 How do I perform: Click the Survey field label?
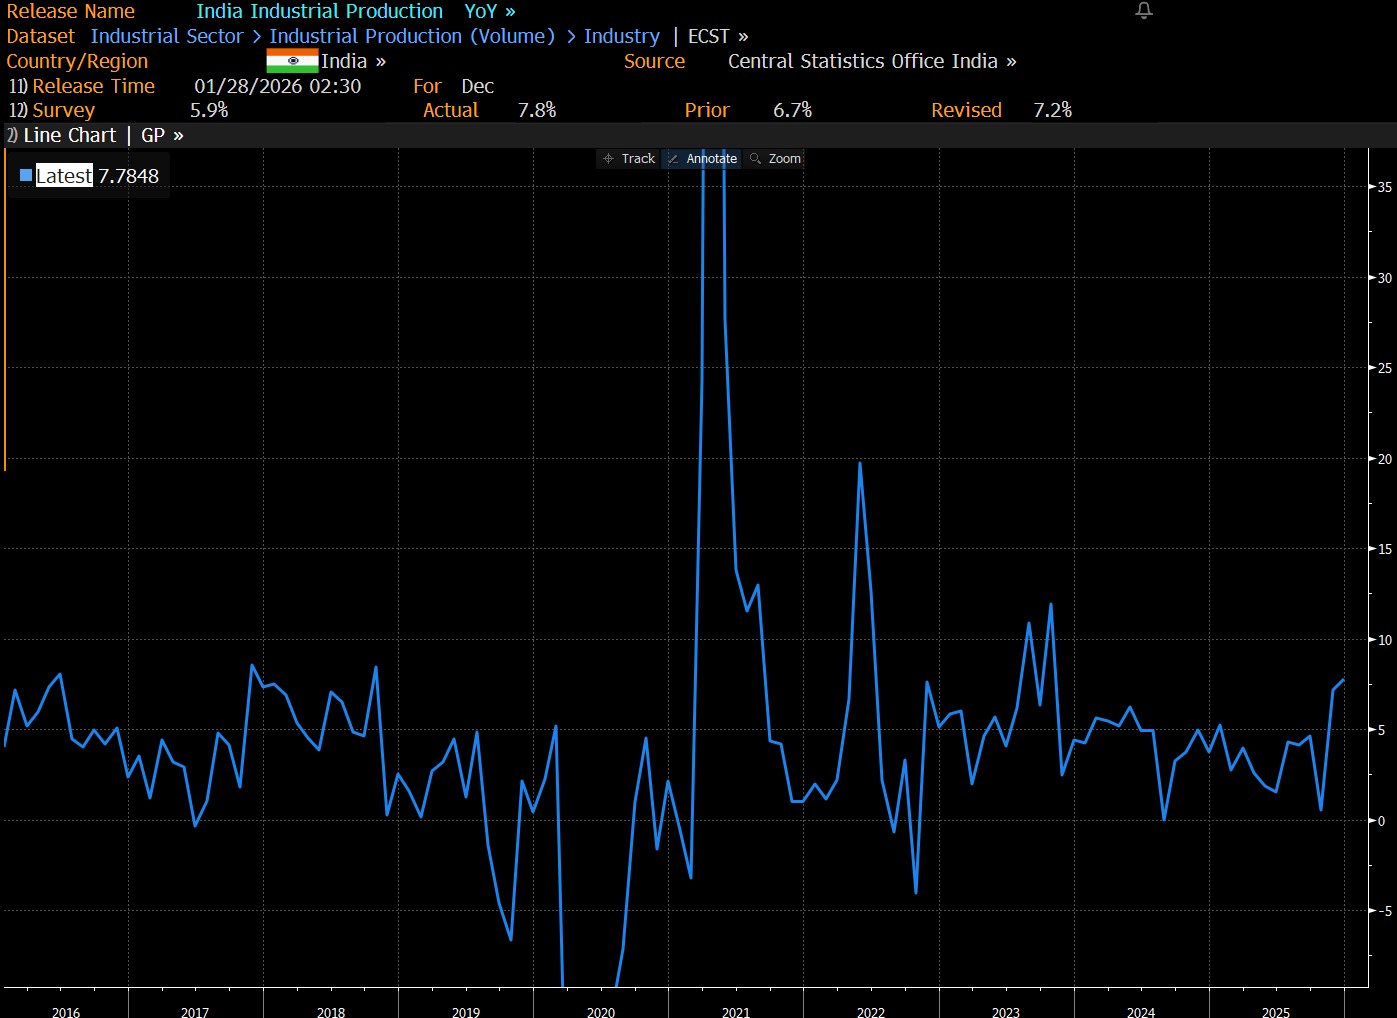pos(63,110)
